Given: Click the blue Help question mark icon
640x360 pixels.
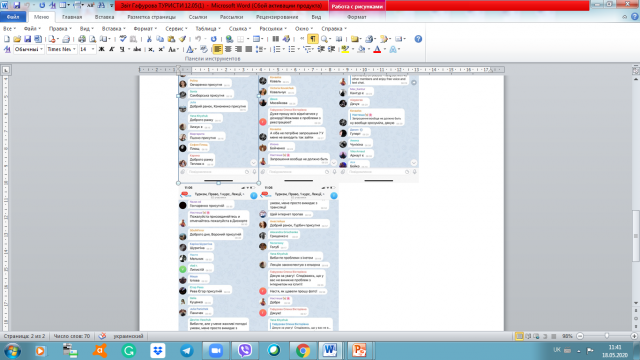Looking at the screenshot, I should tap(418, 39).
